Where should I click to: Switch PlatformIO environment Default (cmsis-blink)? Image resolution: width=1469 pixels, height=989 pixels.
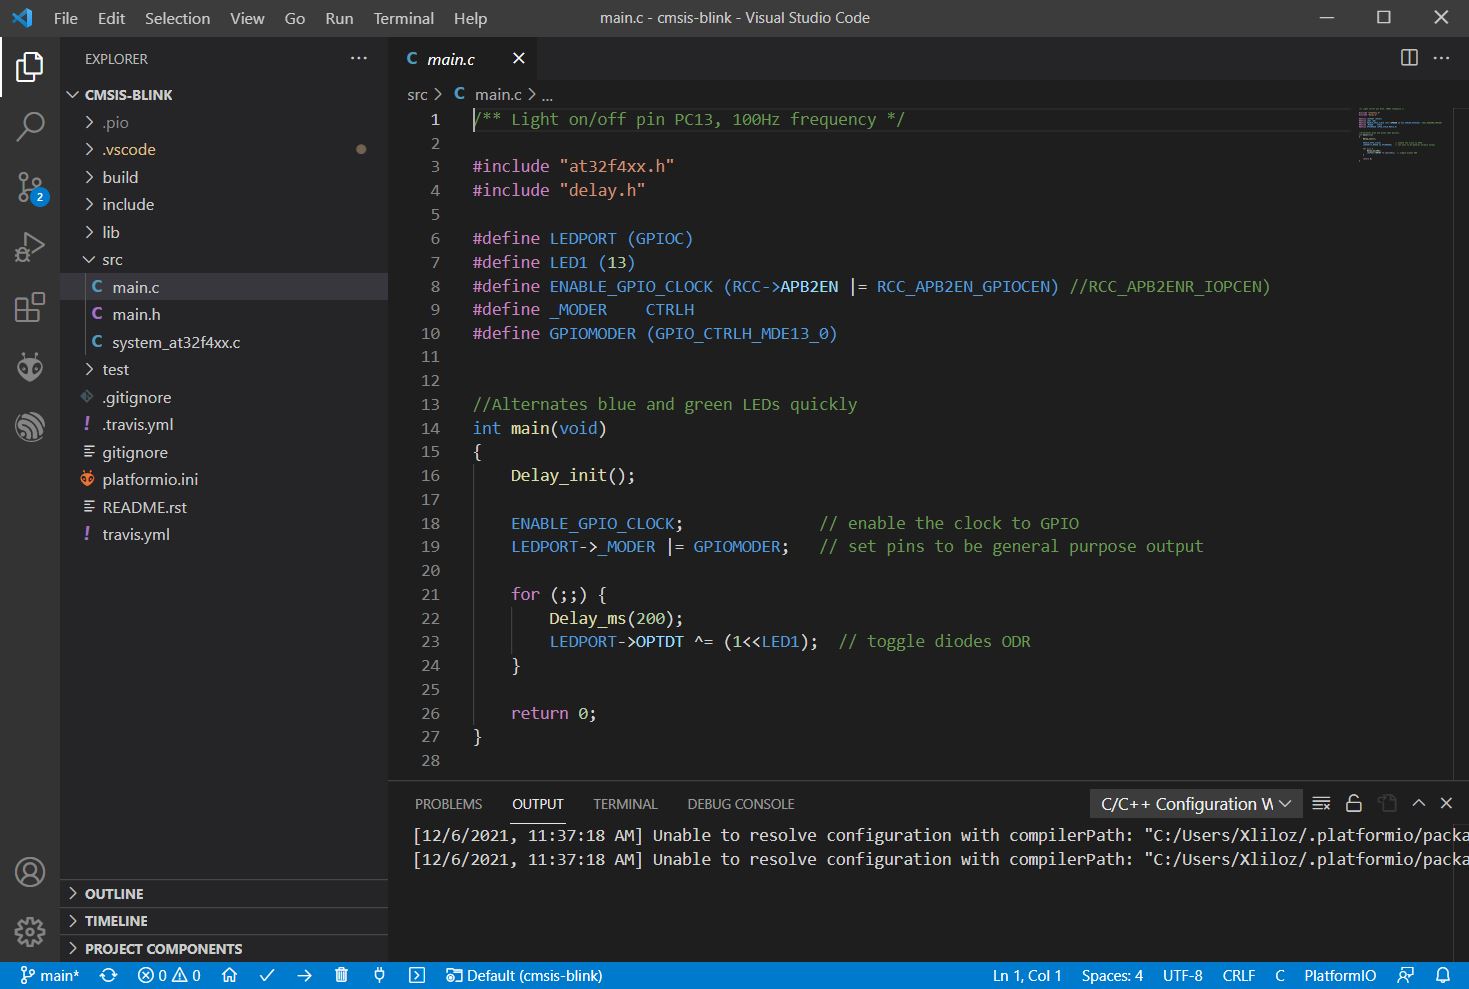coord(524,975)
